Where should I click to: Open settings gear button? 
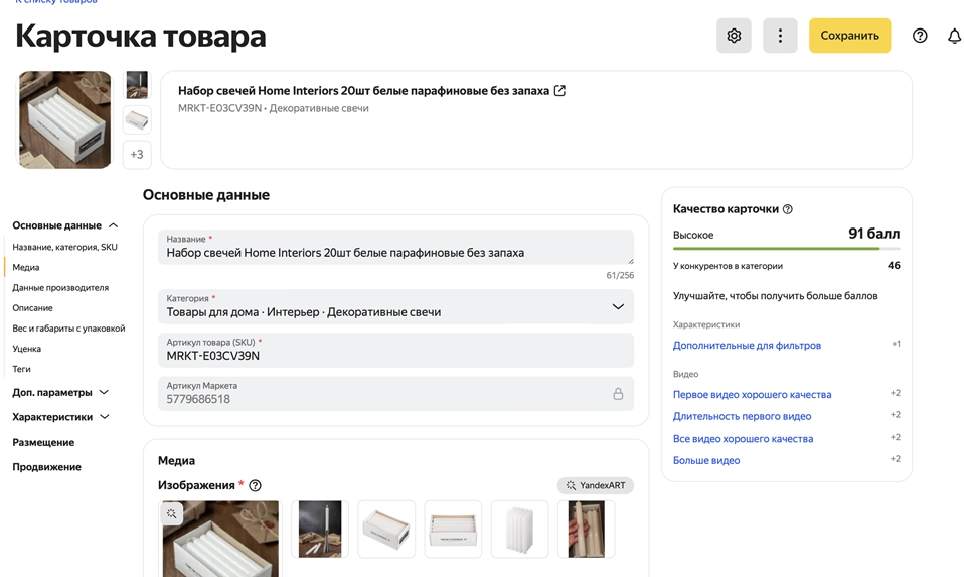point(734,36)
